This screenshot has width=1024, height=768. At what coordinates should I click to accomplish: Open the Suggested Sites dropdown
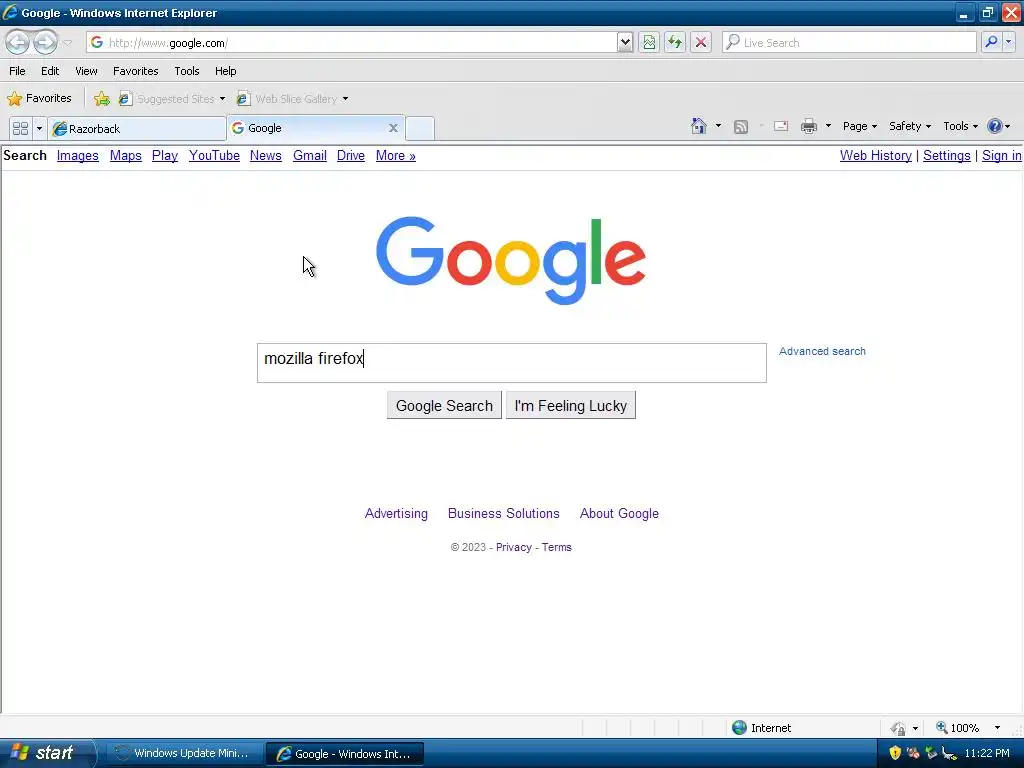click(x=172, y=99)
